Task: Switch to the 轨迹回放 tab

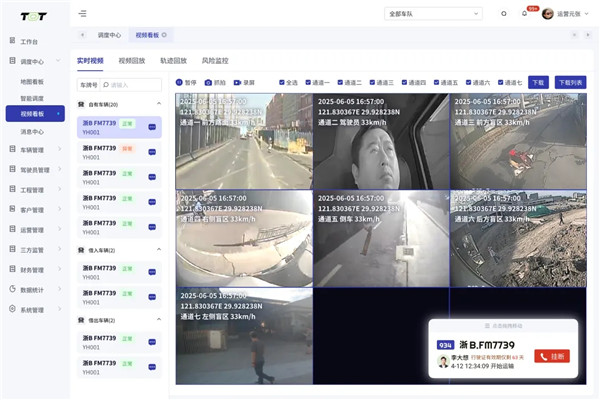Action: (173, 61)
